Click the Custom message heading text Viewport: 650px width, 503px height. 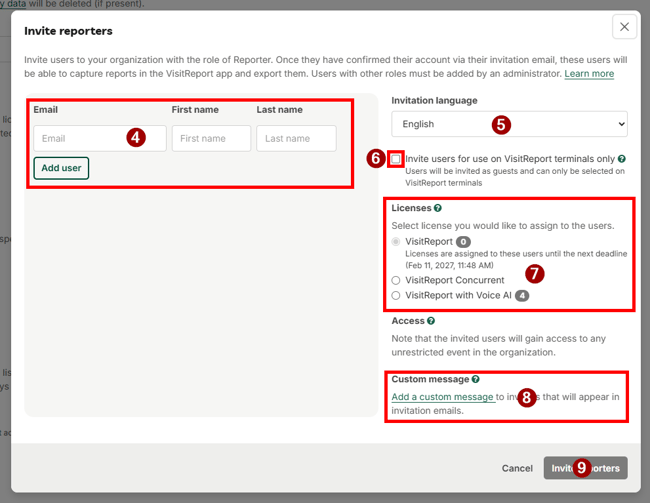coord(430,379)
